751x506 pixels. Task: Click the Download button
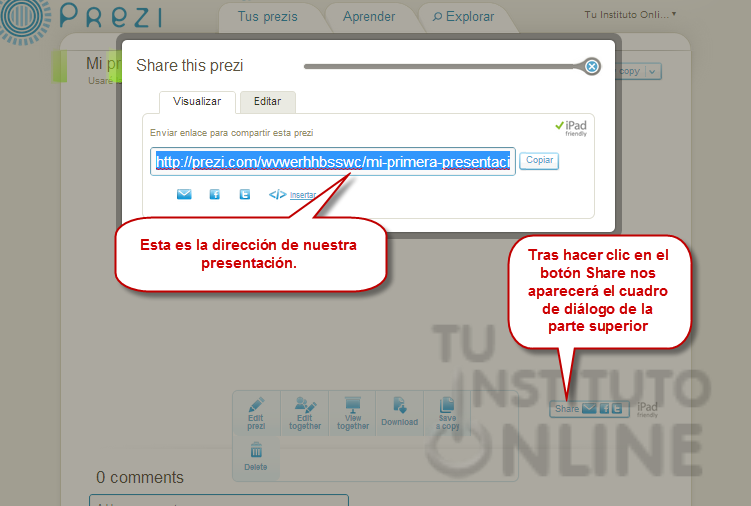399,413
